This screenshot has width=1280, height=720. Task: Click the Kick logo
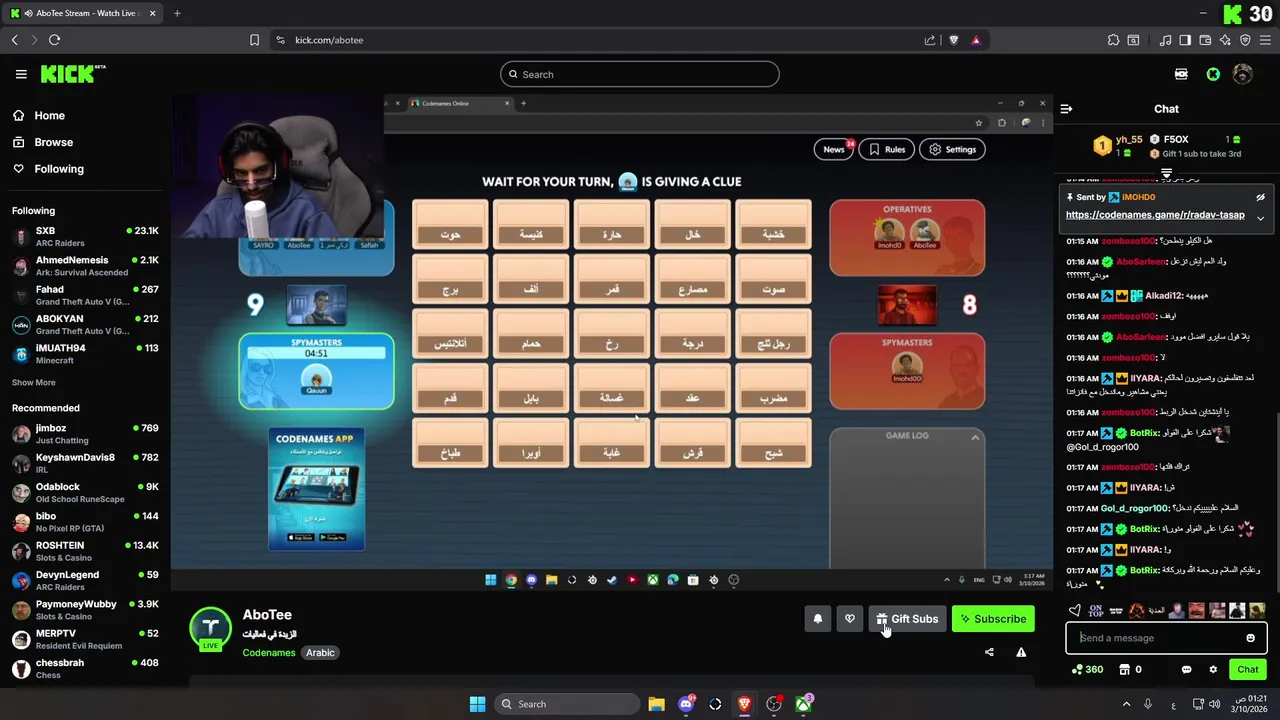click(72, 74)
